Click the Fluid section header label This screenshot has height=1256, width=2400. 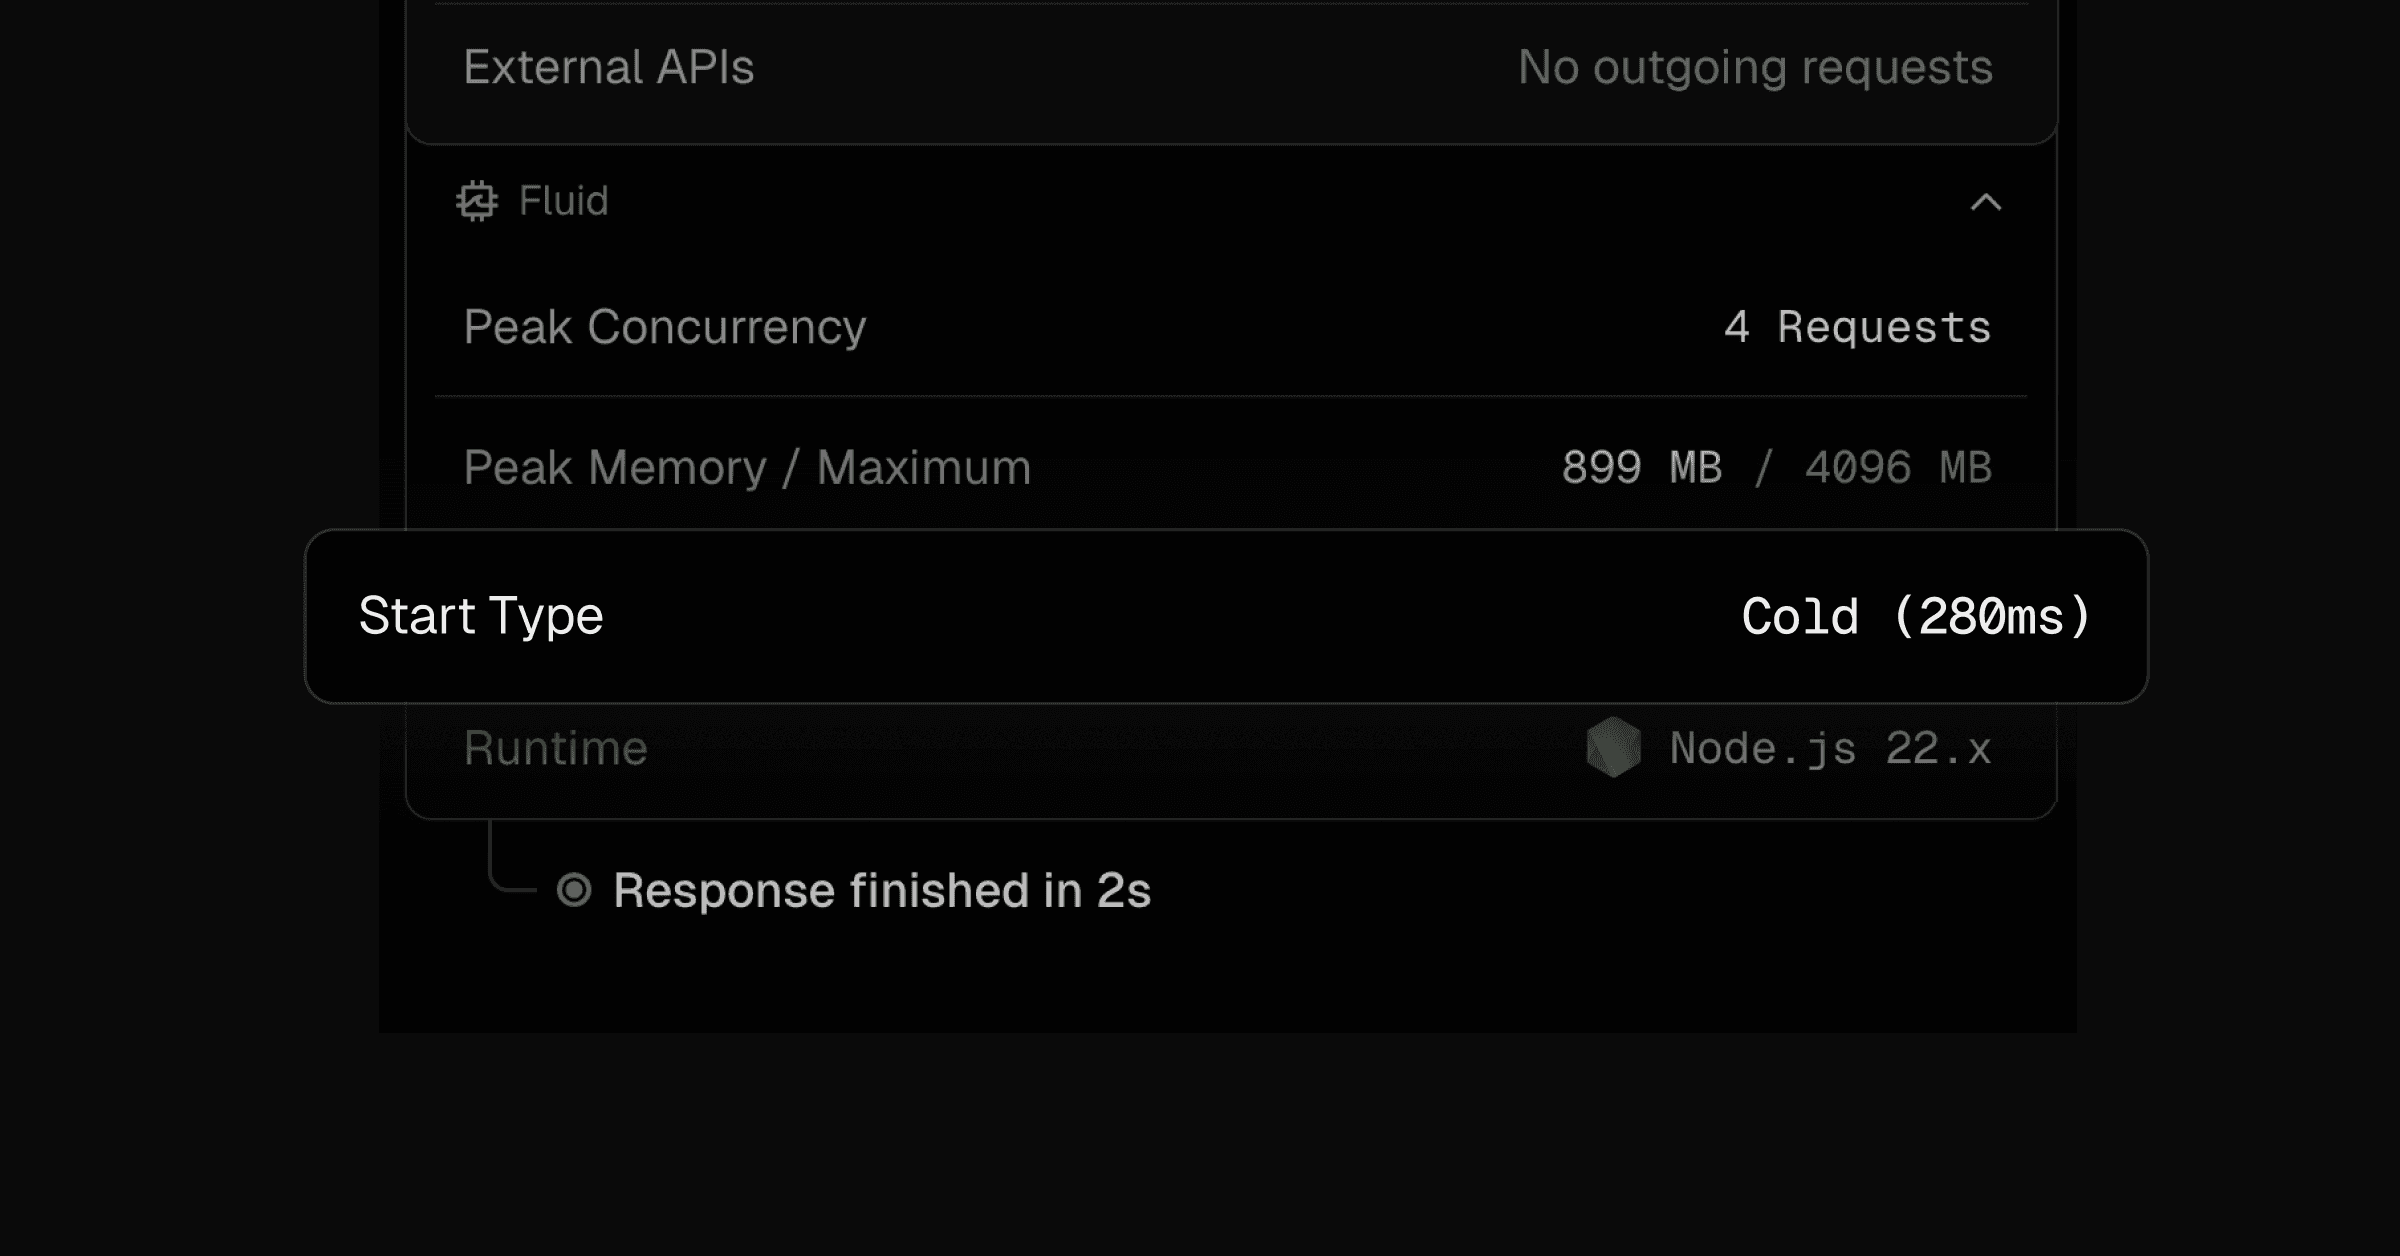pos(562,200)
